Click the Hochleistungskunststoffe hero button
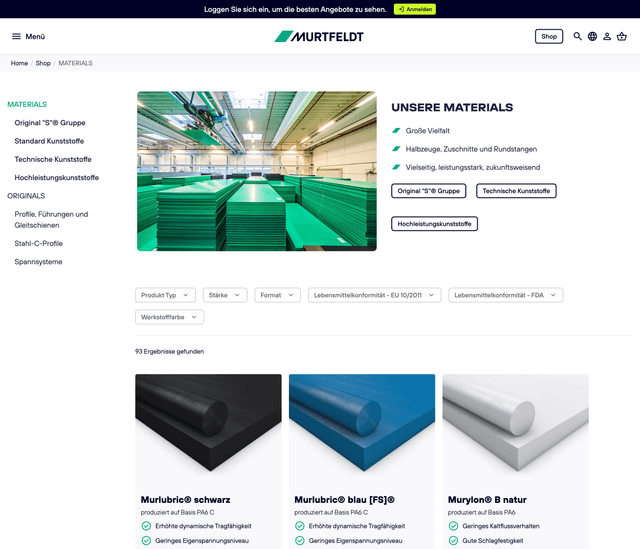640x549 pixels. (434, 224)
